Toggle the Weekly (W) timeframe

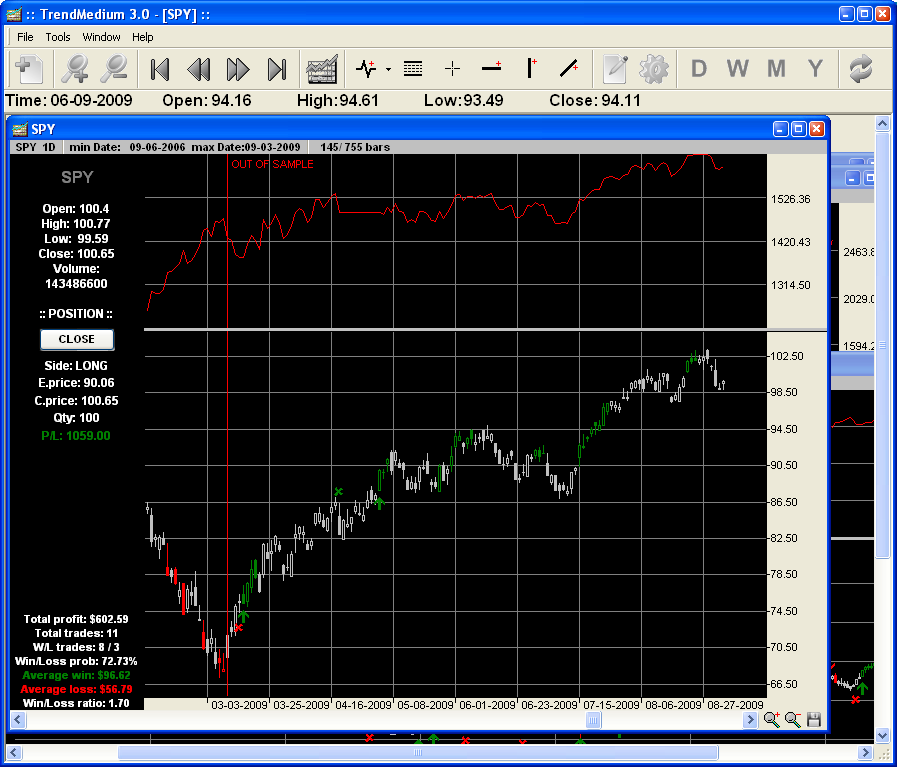(x=737, y=69)
